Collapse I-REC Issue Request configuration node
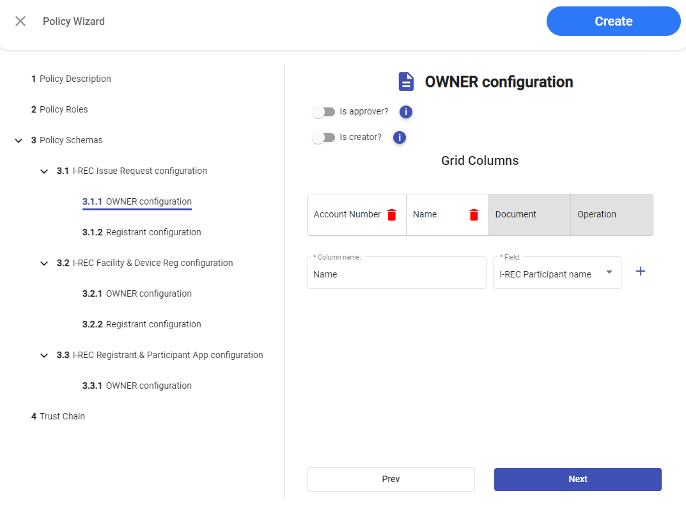This screenshot has width=686, height=508. pyautogui.click(x=44, y=172)
